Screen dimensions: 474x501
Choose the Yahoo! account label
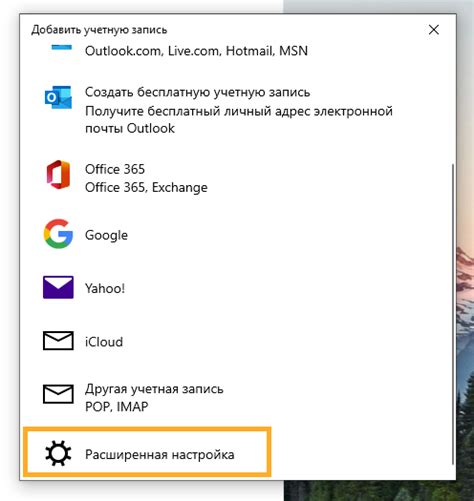click(105, 288)
